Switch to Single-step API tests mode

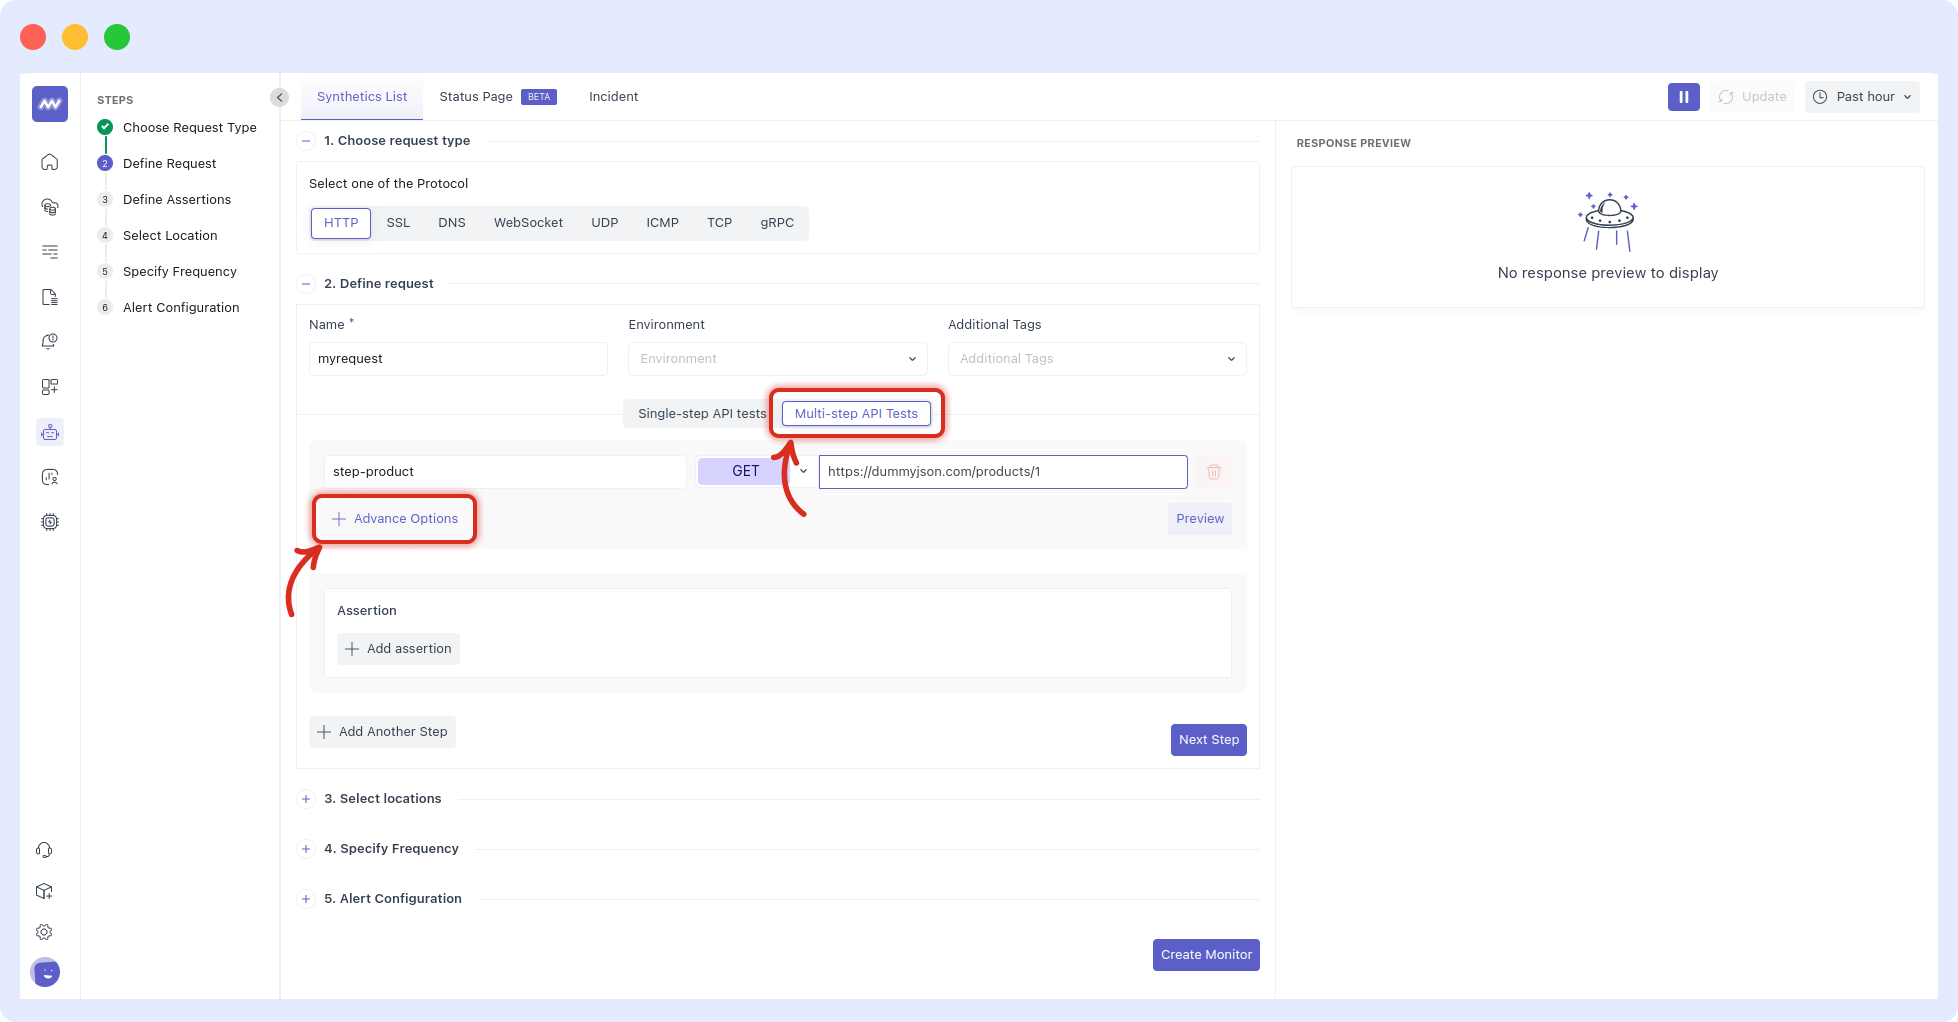700,413
